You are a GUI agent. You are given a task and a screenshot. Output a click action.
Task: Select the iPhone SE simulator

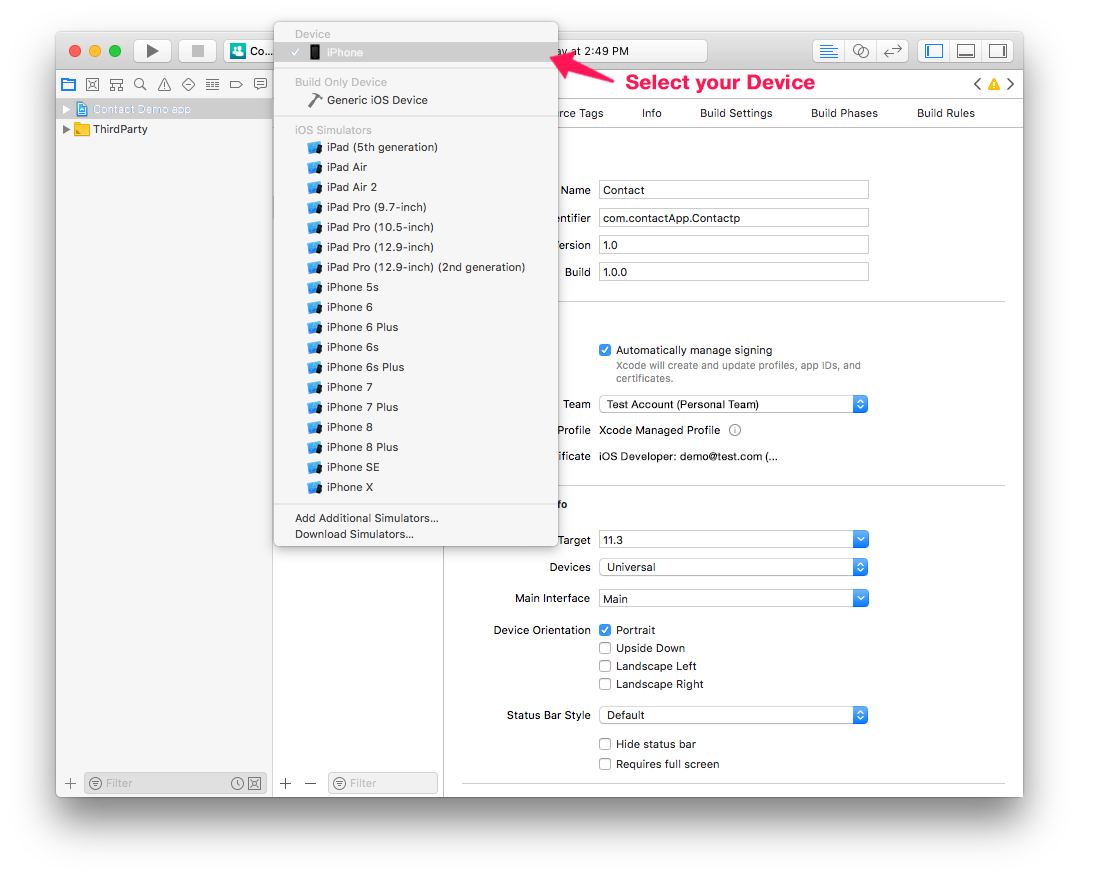coord(415,467)
